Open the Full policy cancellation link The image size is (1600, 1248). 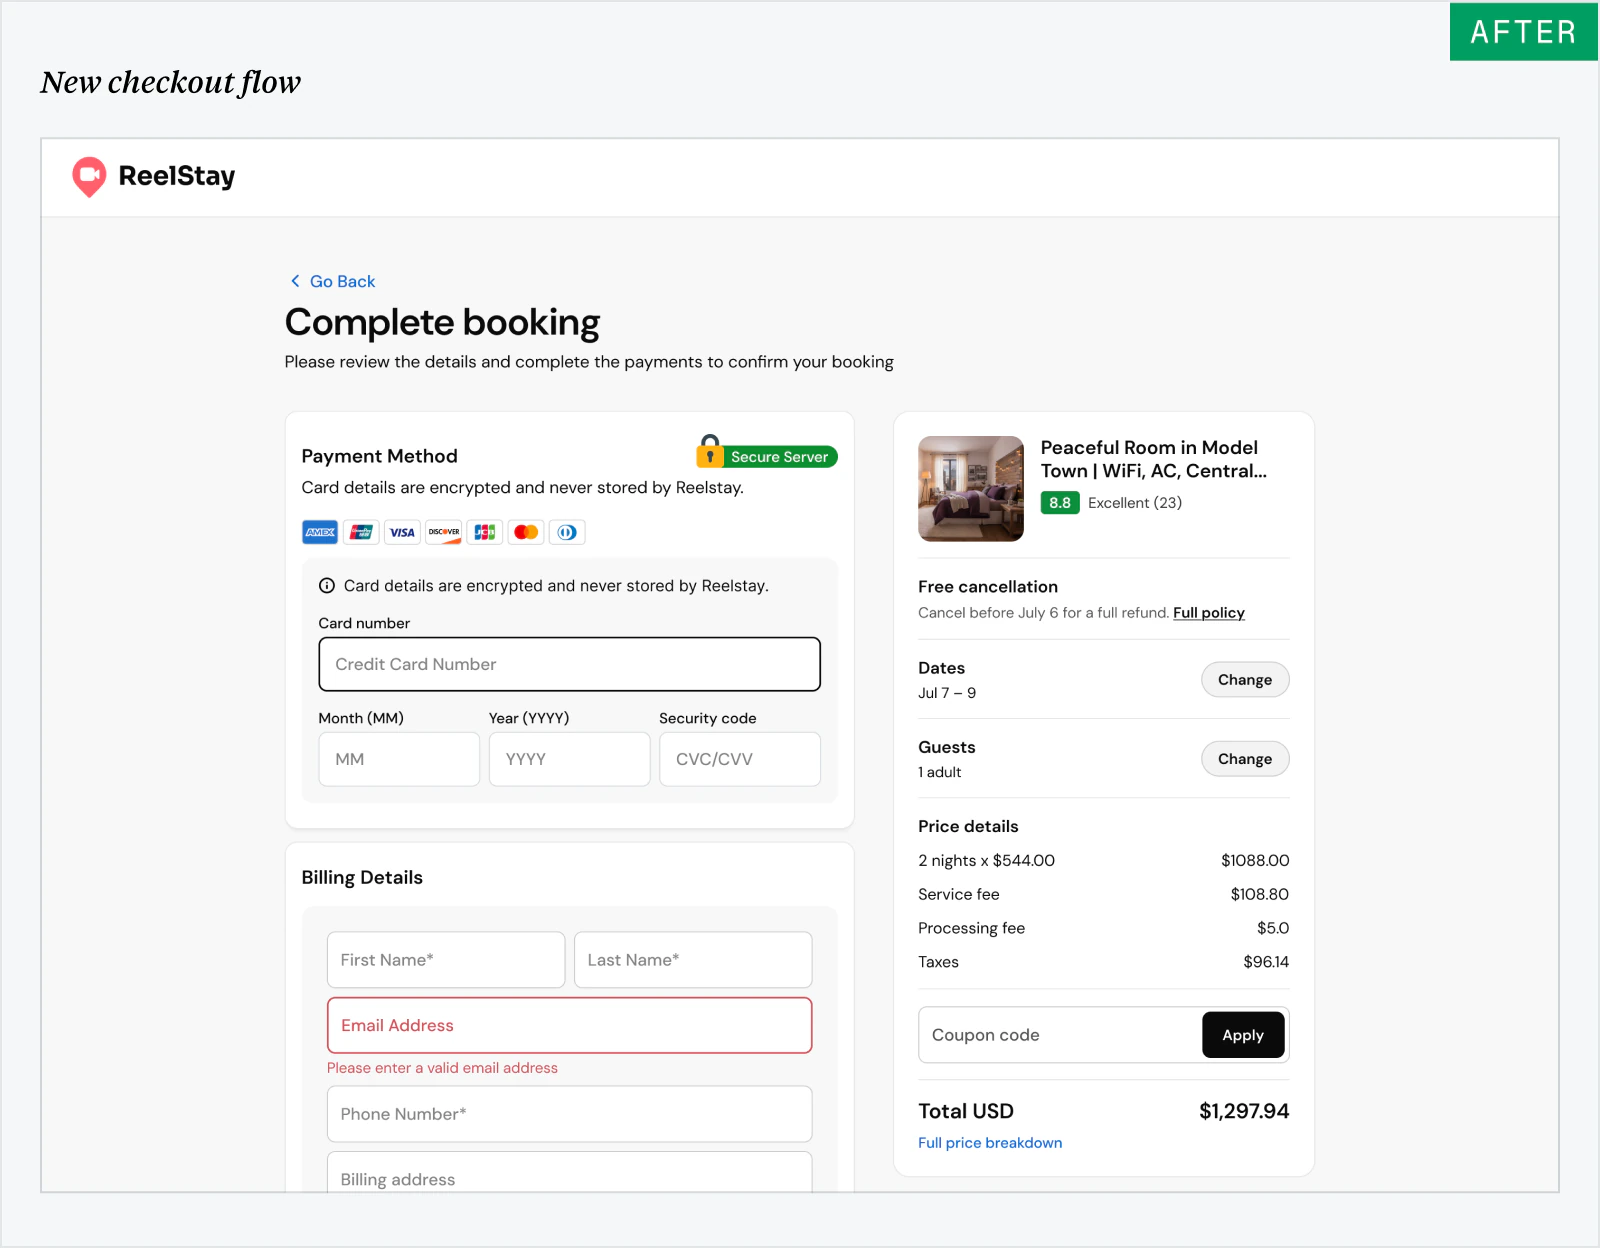[x=1209, y=613]
